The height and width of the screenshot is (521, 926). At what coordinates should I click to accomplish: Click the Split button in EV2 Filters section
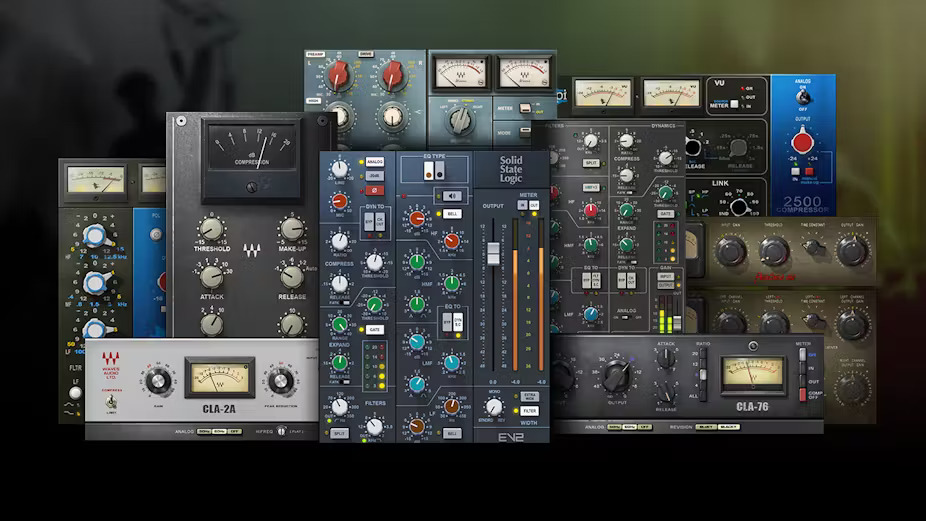click(341, 434)
